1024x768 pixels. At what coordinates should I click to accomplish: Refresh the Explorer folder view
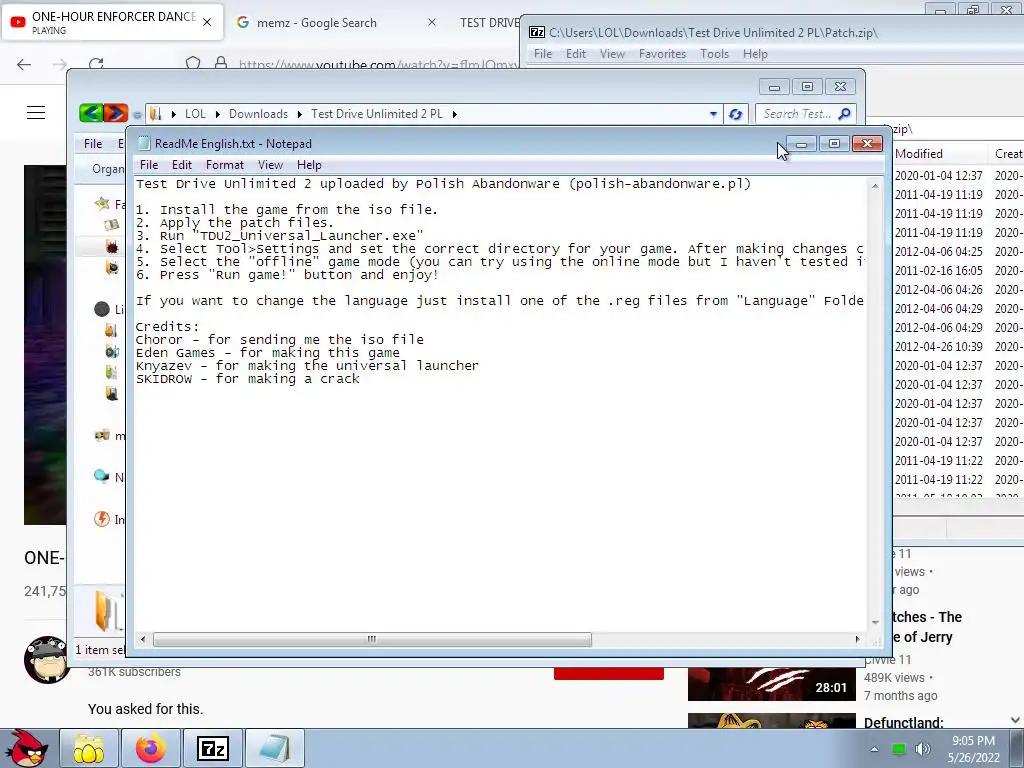[x=735, y=114]
